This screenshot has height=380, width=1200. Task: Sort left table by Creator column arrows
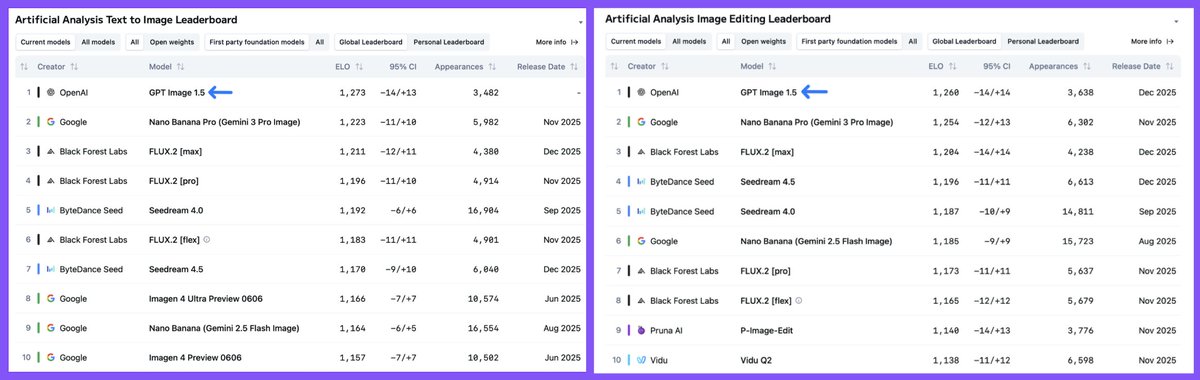[x=75, y=67]
